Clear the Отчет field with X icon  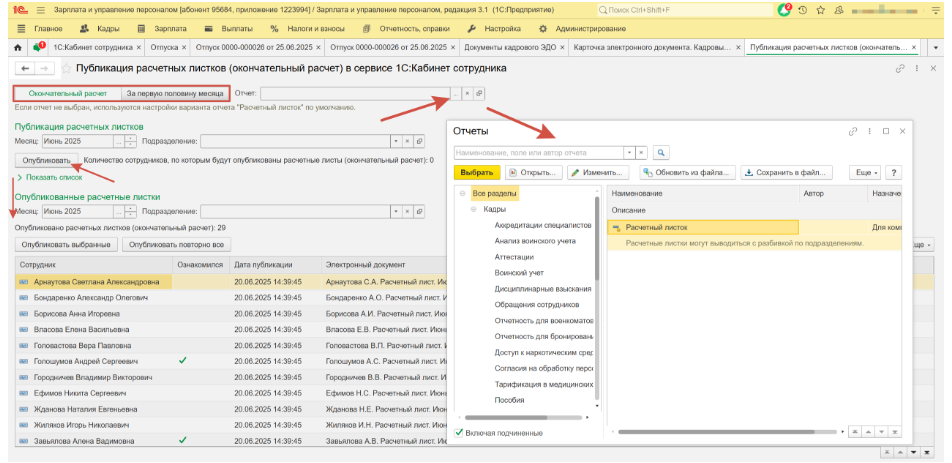[x=468, y=93]
